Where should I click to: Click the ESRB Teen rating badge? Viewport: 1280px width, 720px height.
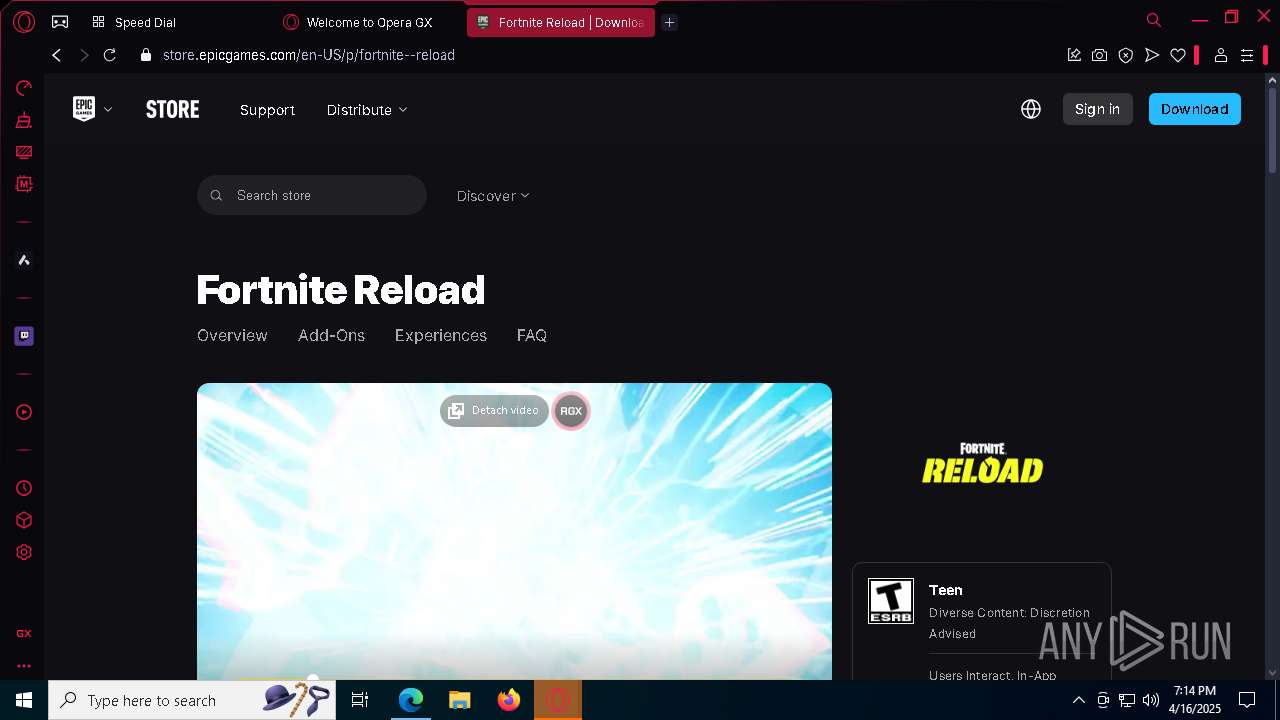pyautogui.click(x=891, y=601)
